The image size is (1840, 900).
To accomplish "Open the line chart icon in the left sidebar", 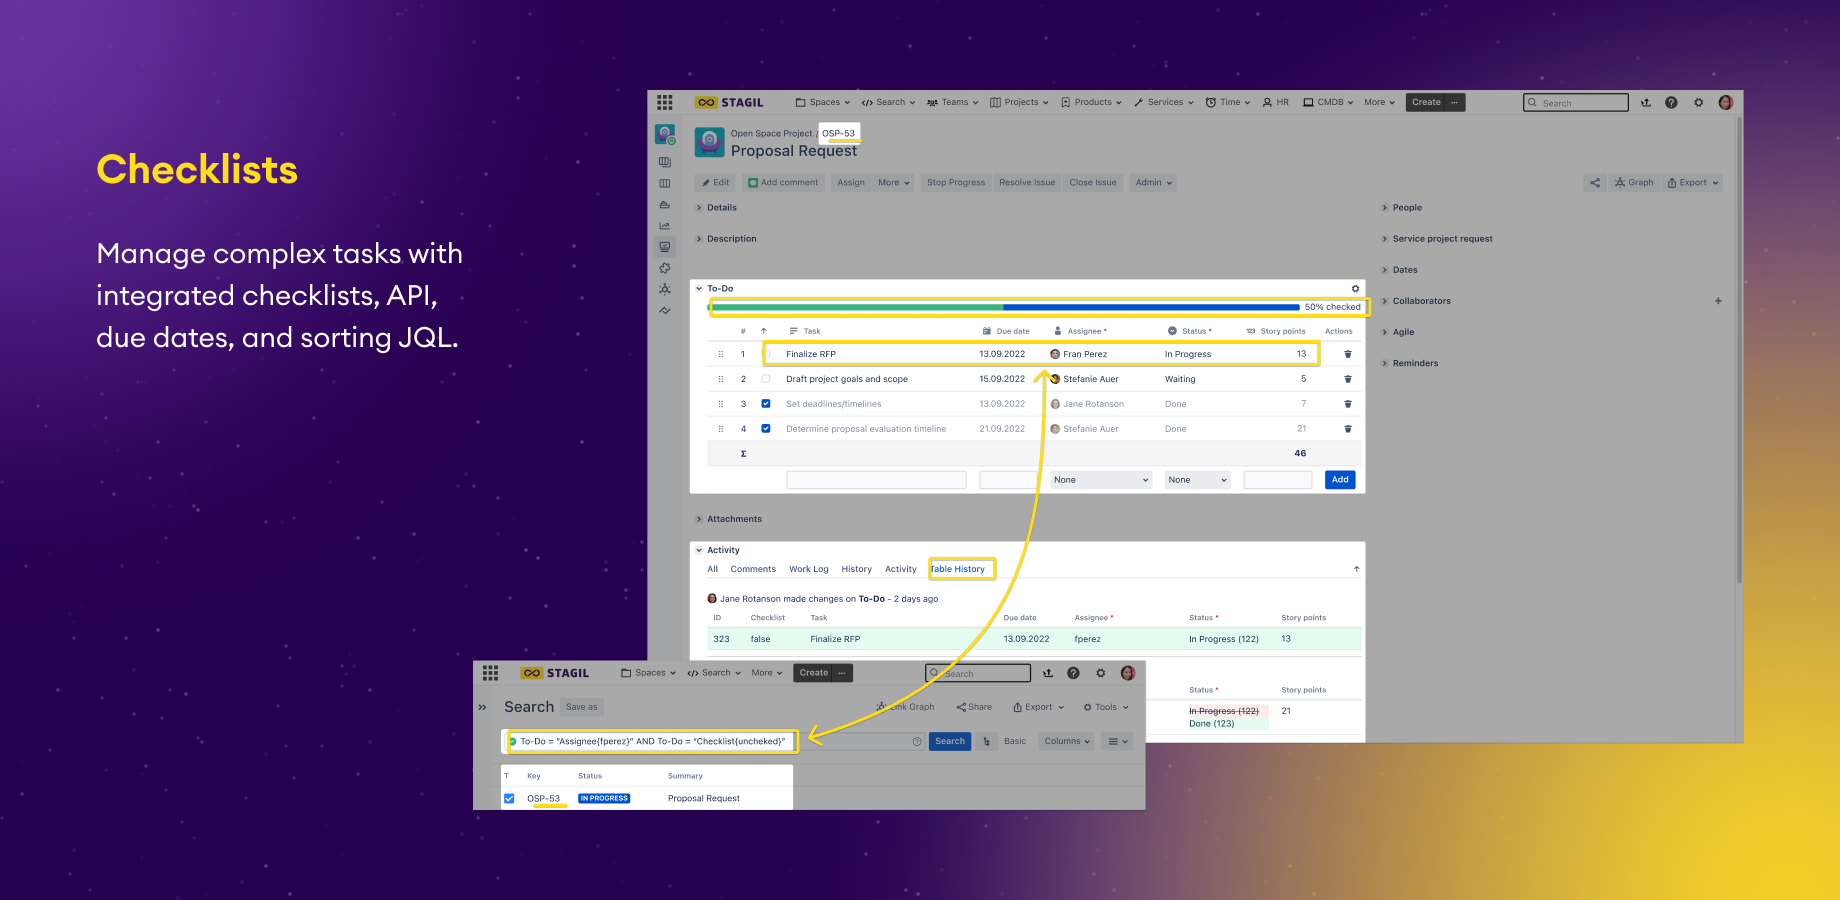I will click(665, 226).
